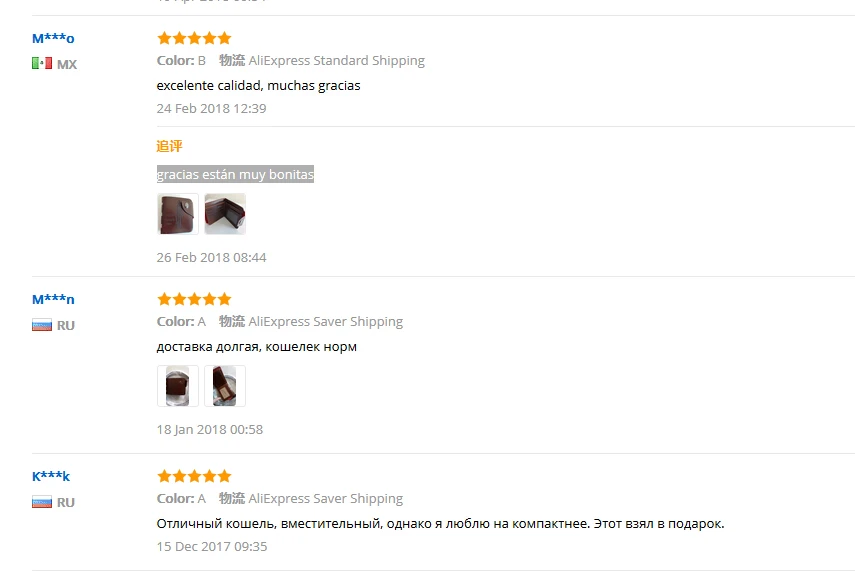The height and width of the screenshot is (571, 855).
Task: Click the Russia flag icon under K***k
Action: click(x=42, y=502)
